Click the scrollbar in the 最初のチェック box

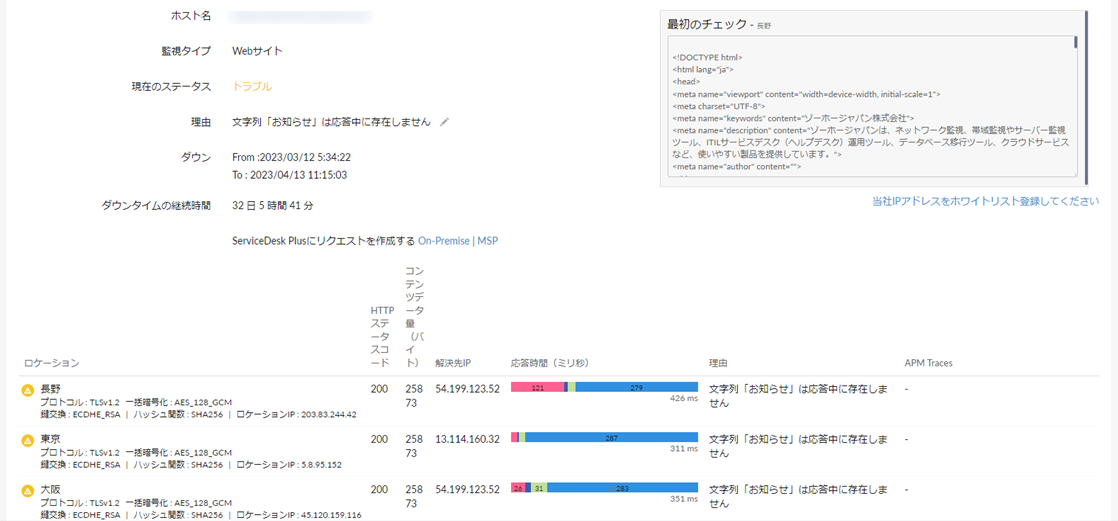click(1075, 43)
